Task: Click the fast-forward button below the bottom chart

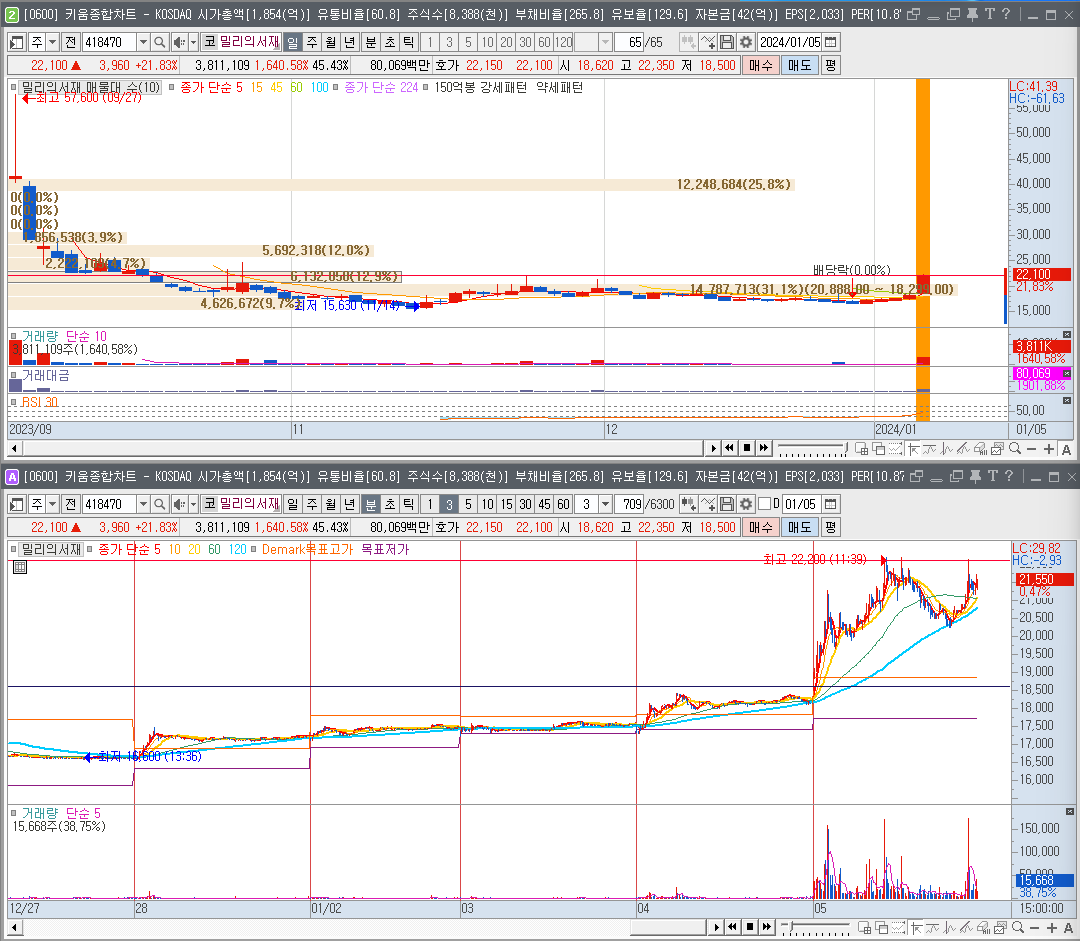Action: 767,927
